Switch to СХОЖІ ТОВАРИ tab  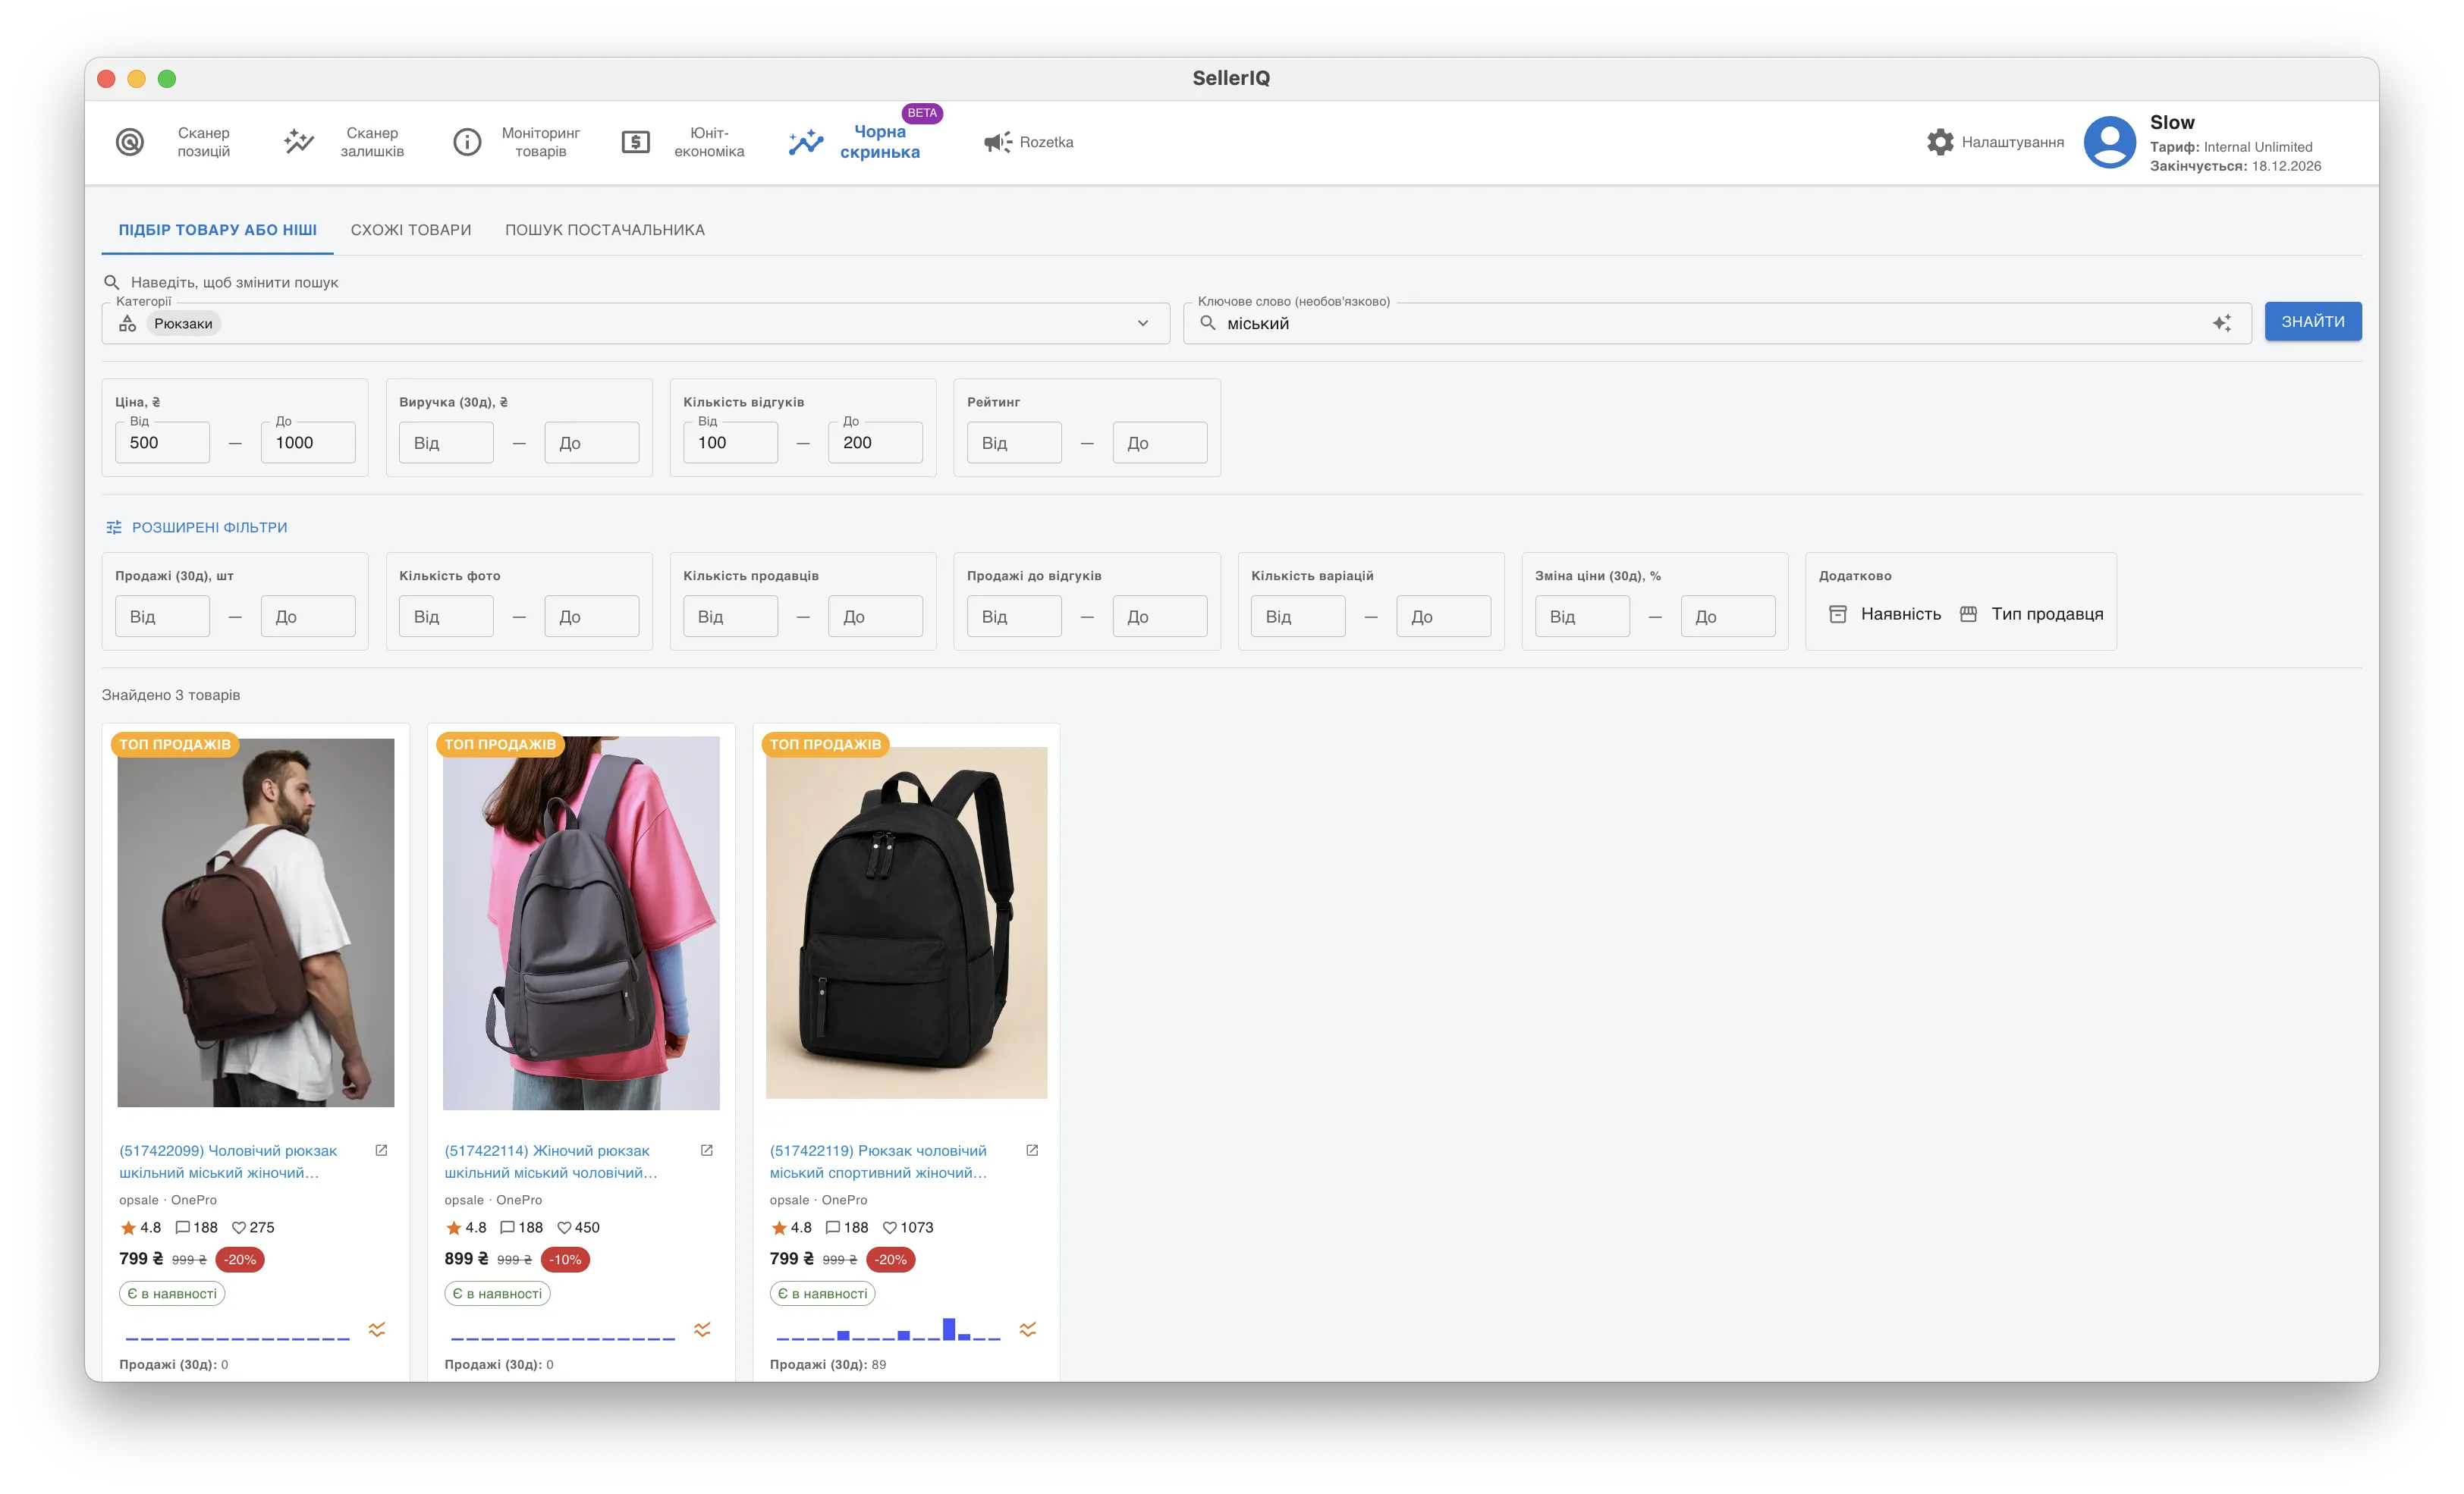pos(411,230)
